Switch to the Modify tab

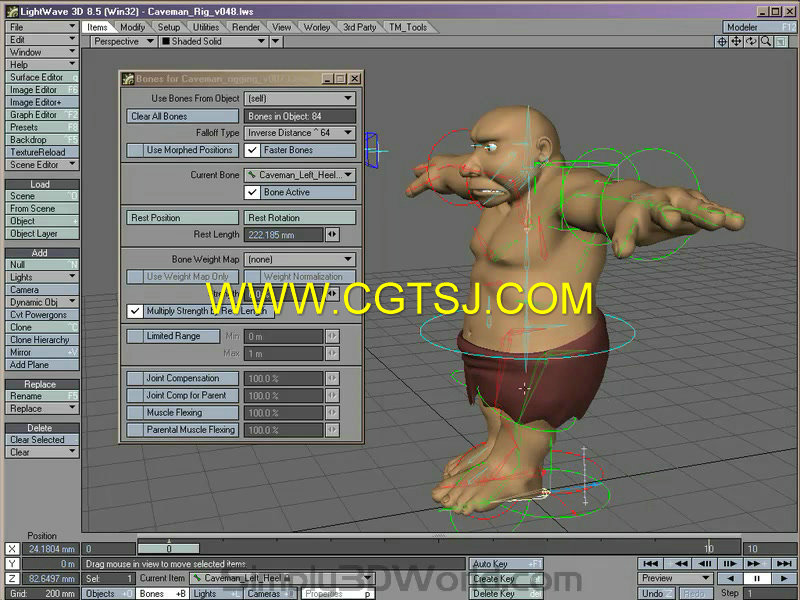[133, 27]
